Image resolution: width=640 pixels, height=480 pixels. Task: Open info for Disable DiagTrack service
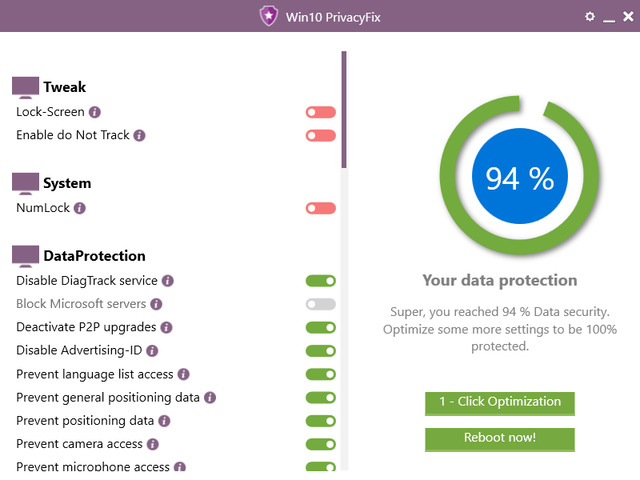168,281
